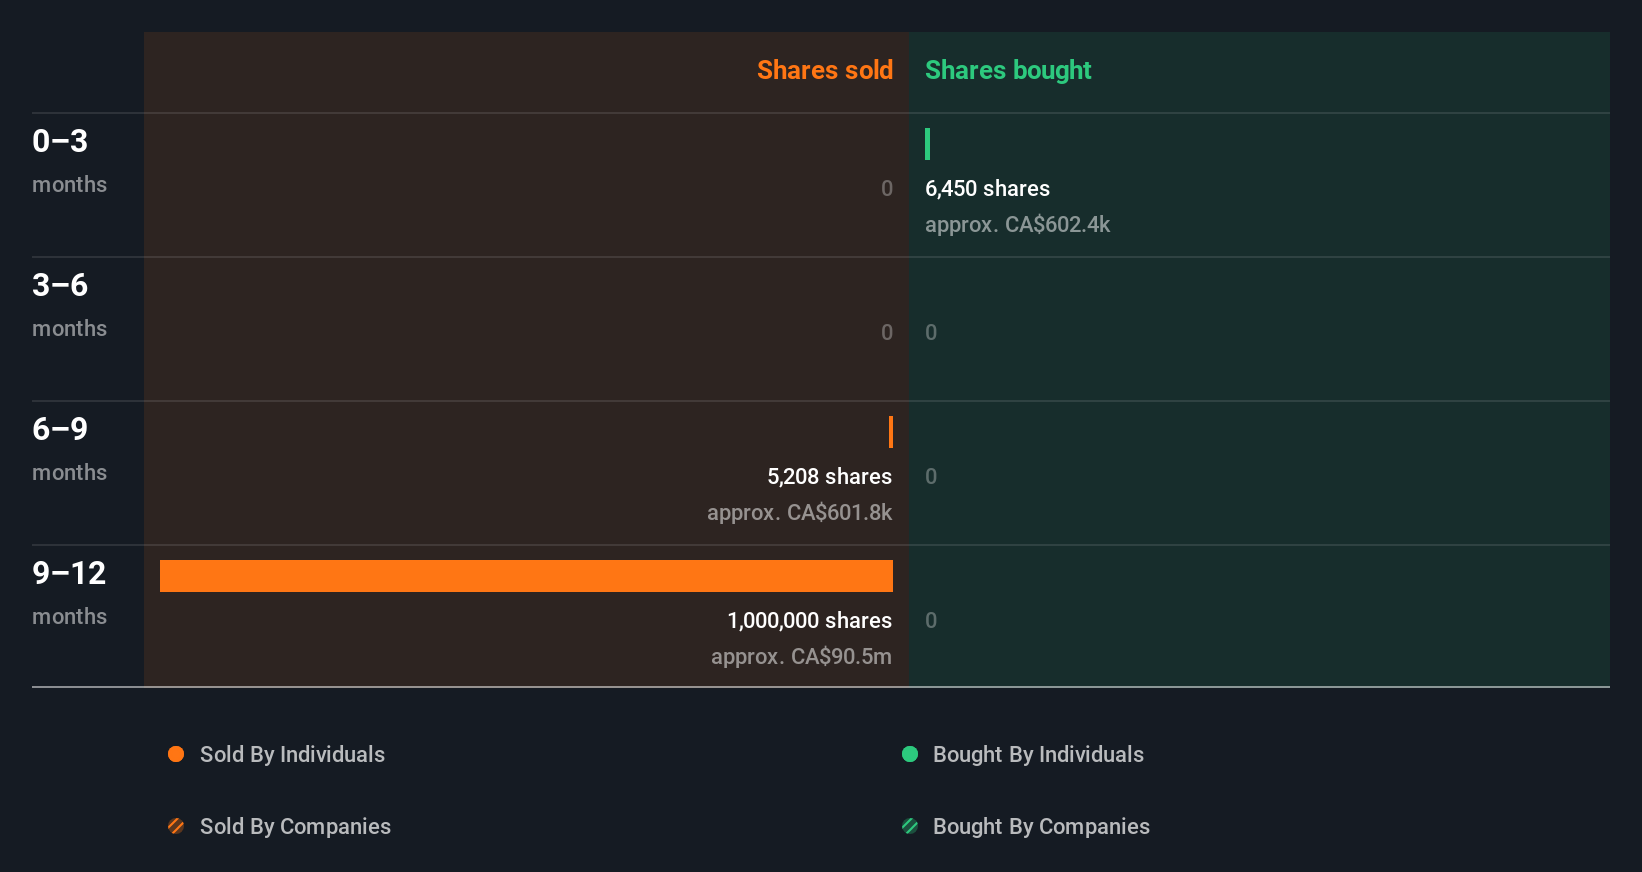Click the 0–3 months row label
Viewport: 1642px width, 872px height.
(x=69, y=160)
